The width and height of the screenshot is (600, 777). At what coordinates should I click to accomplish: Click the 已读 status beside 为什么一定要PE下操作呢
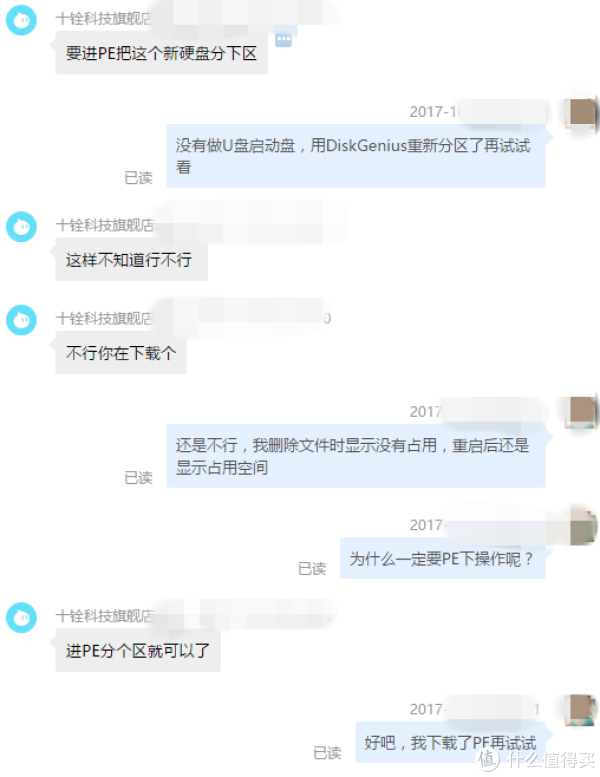point(312,568)
